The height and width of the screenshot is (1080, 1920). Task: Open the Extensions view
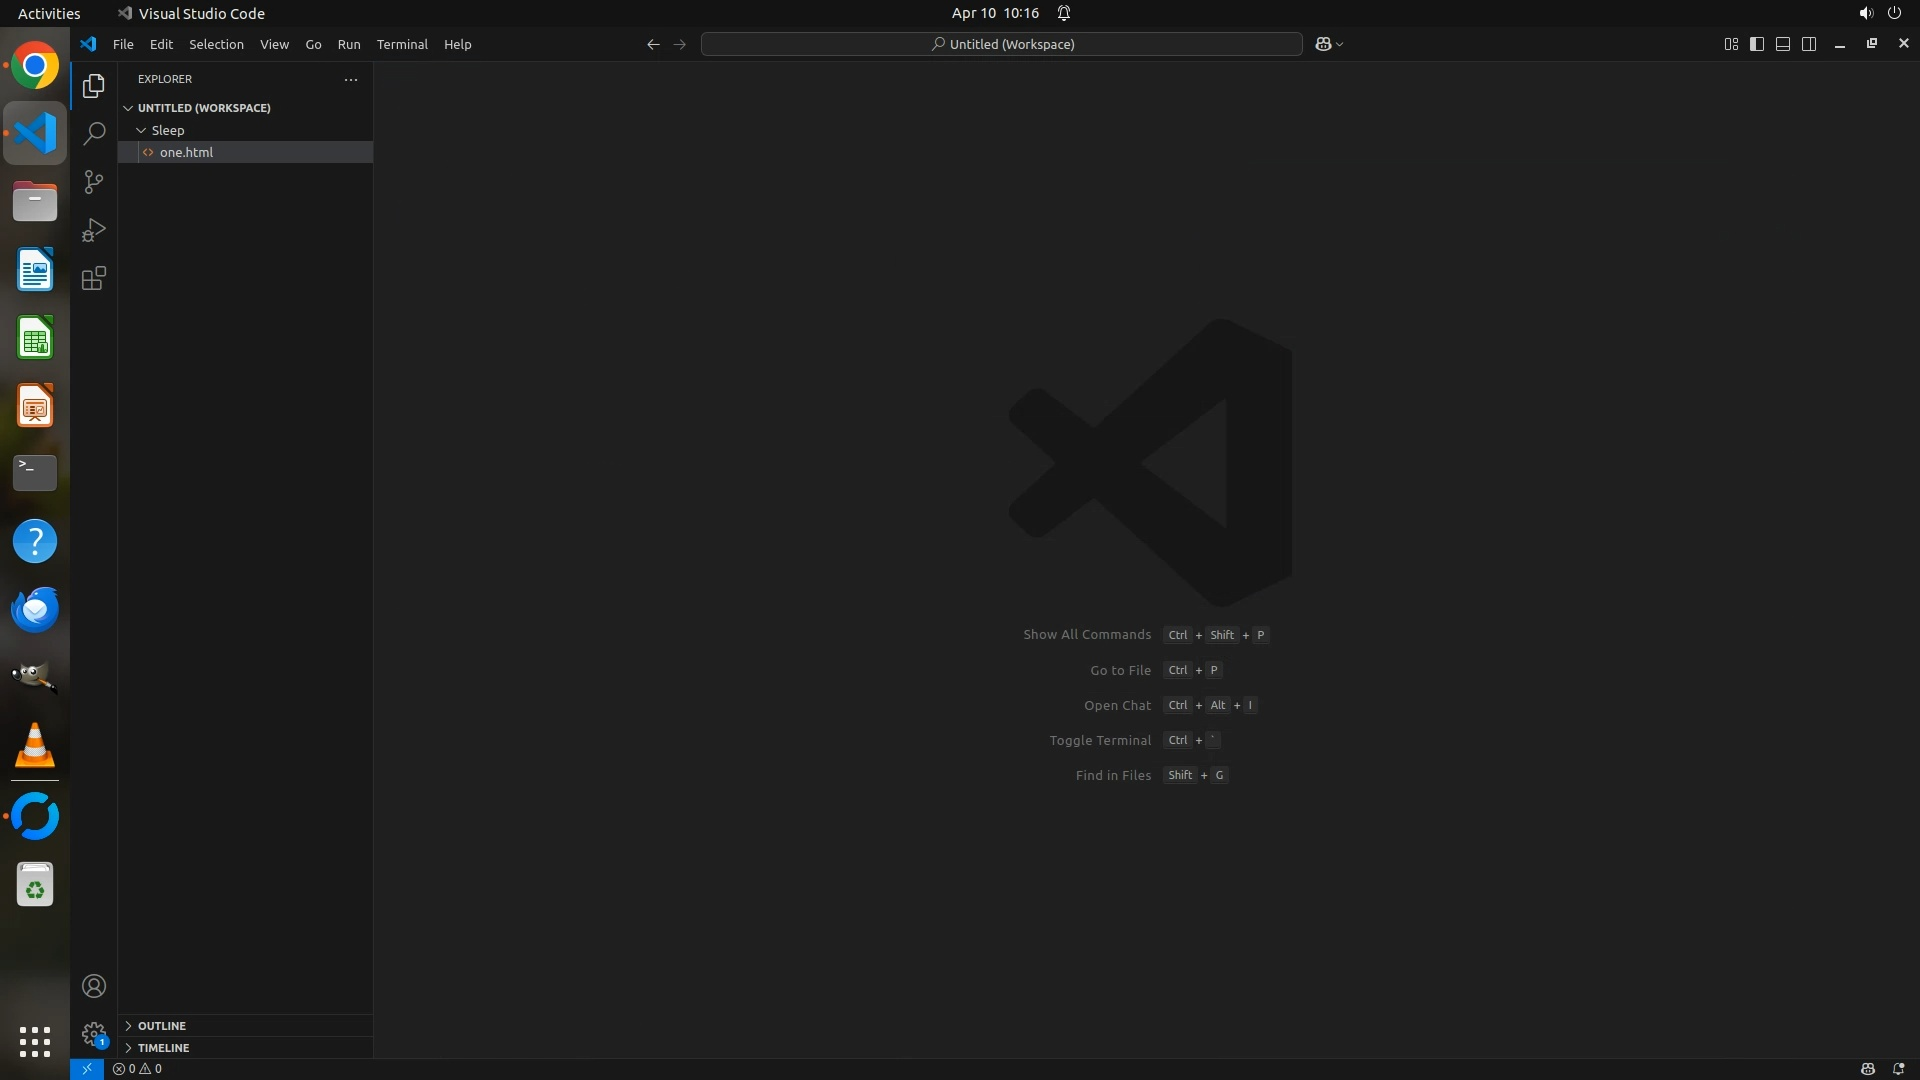[x=94, y=279]
